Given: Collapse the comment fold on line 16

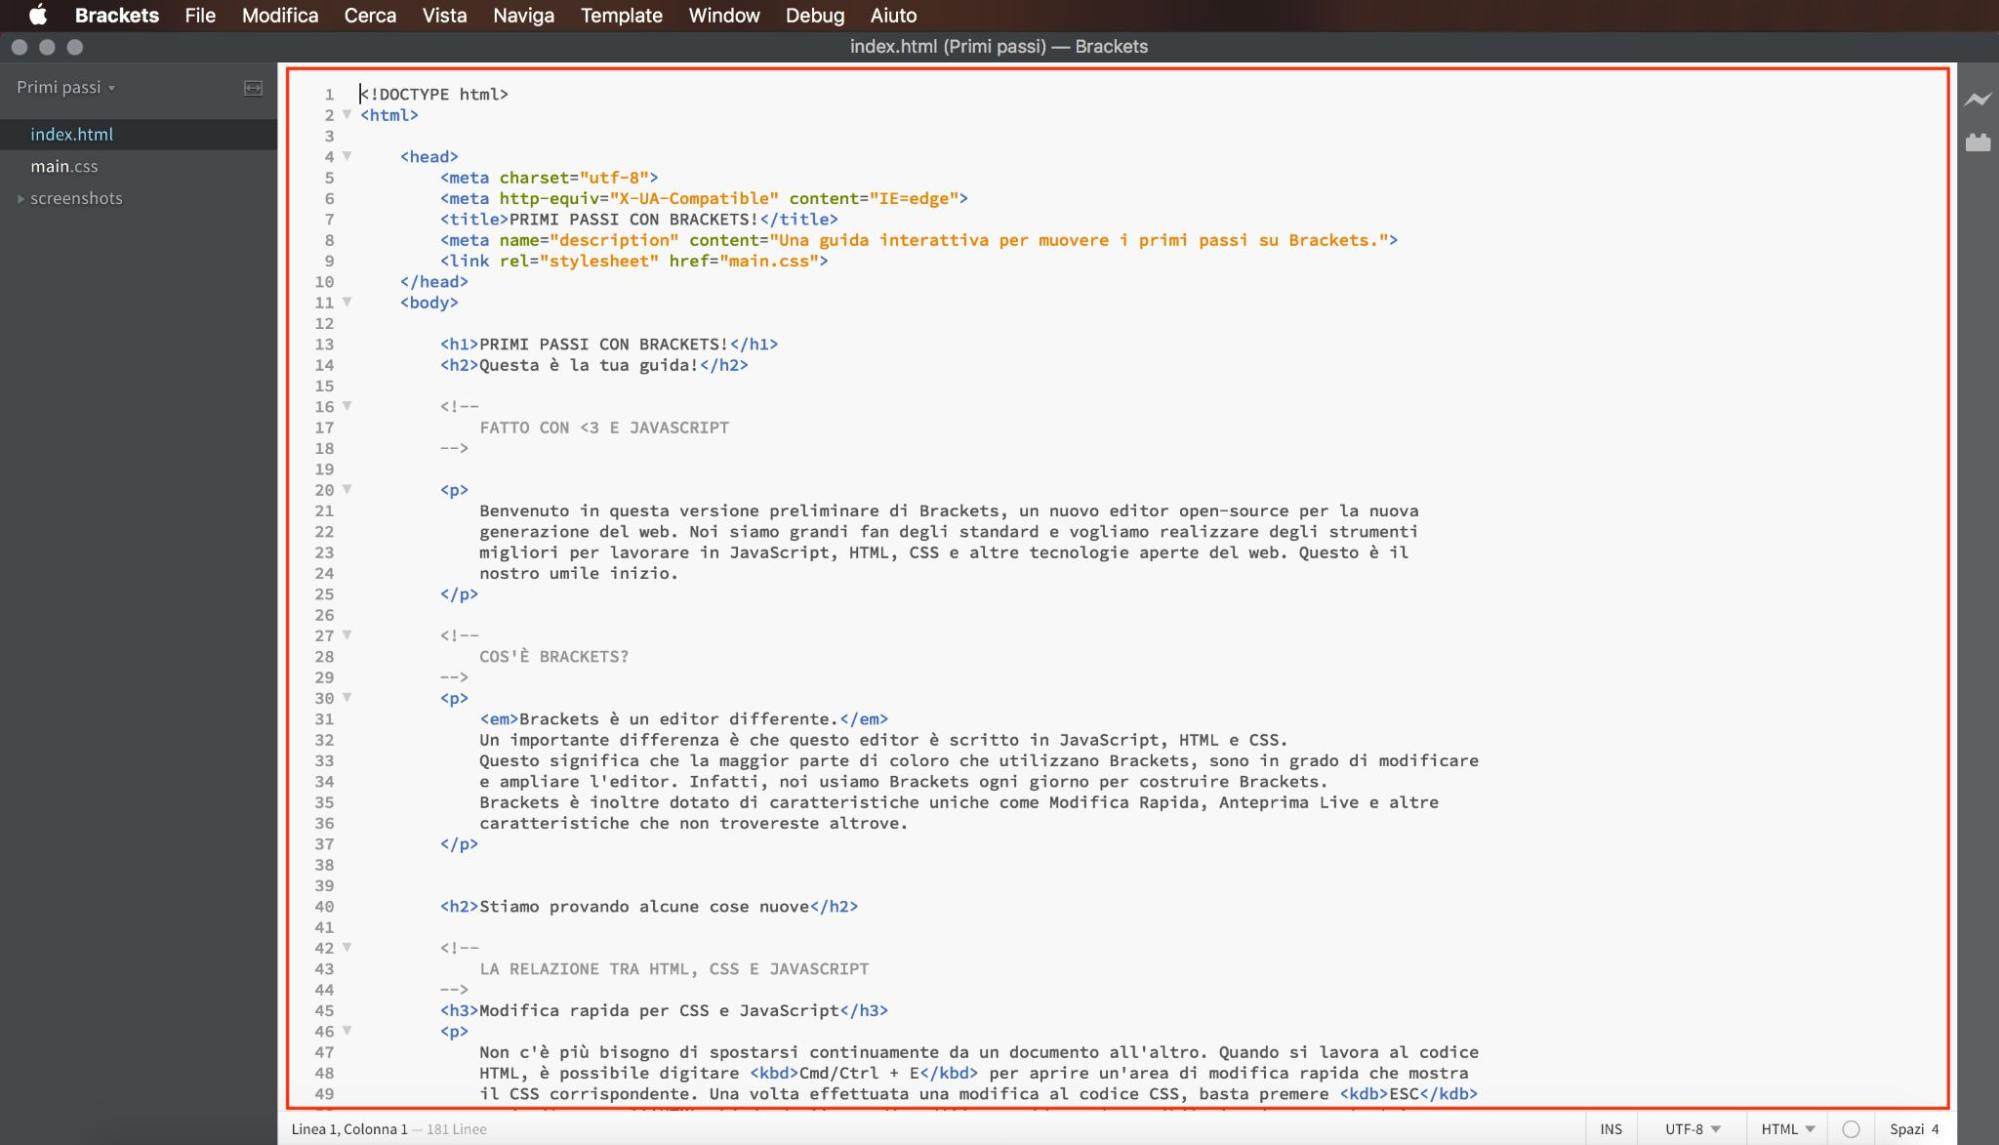Looking at the screenshot, I should pyautogui.click(x=347, y=406).
